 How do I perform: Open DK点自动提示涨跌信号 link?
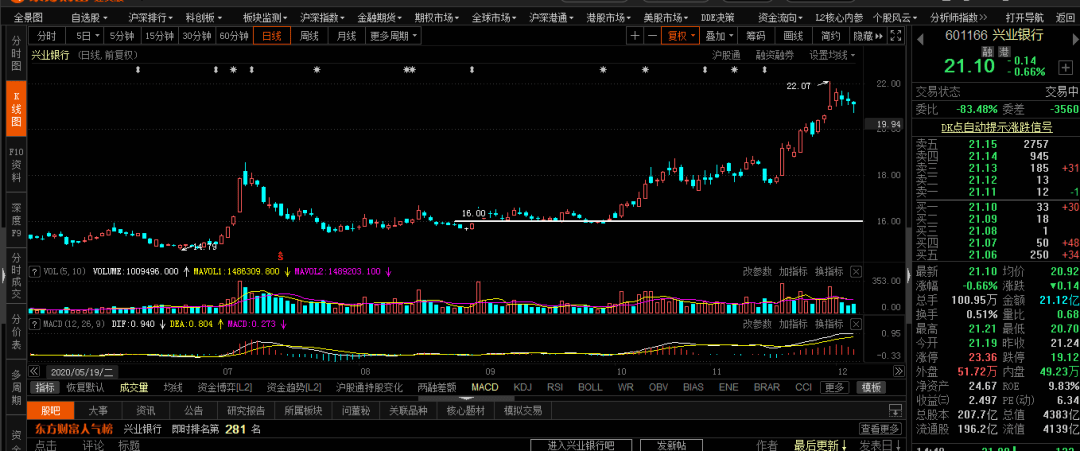(x=997, y=127)
